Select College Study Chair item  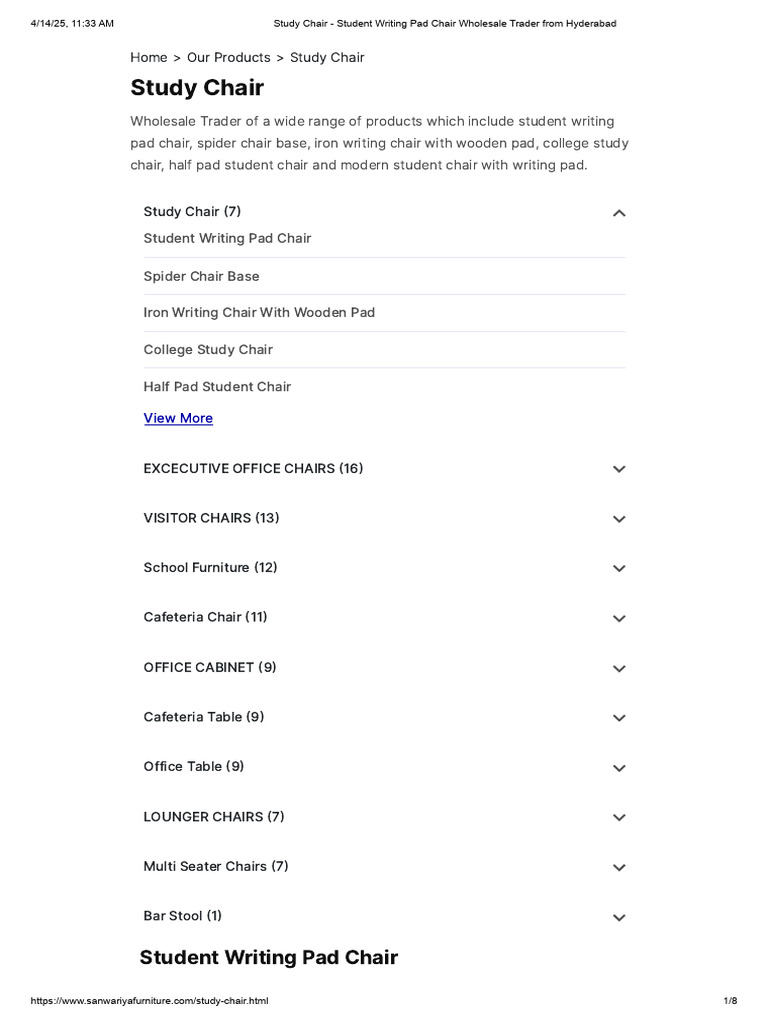[x=208, y=349]
